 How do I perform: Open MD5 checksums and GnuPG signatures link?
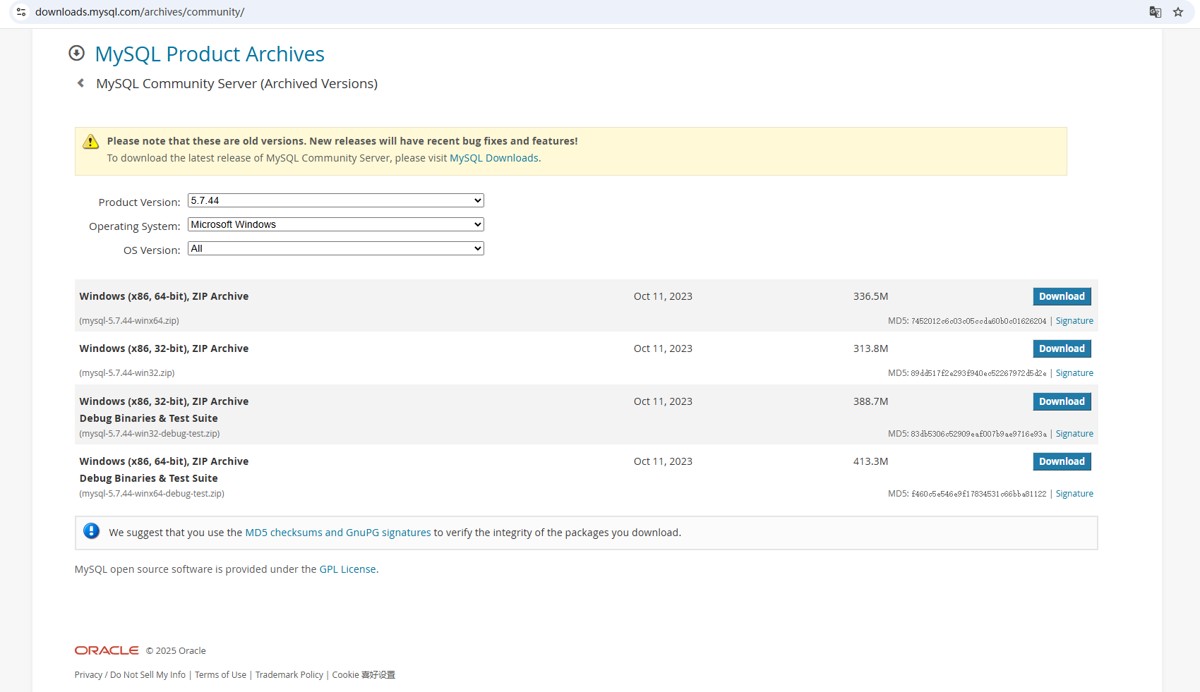coord(338,533)
